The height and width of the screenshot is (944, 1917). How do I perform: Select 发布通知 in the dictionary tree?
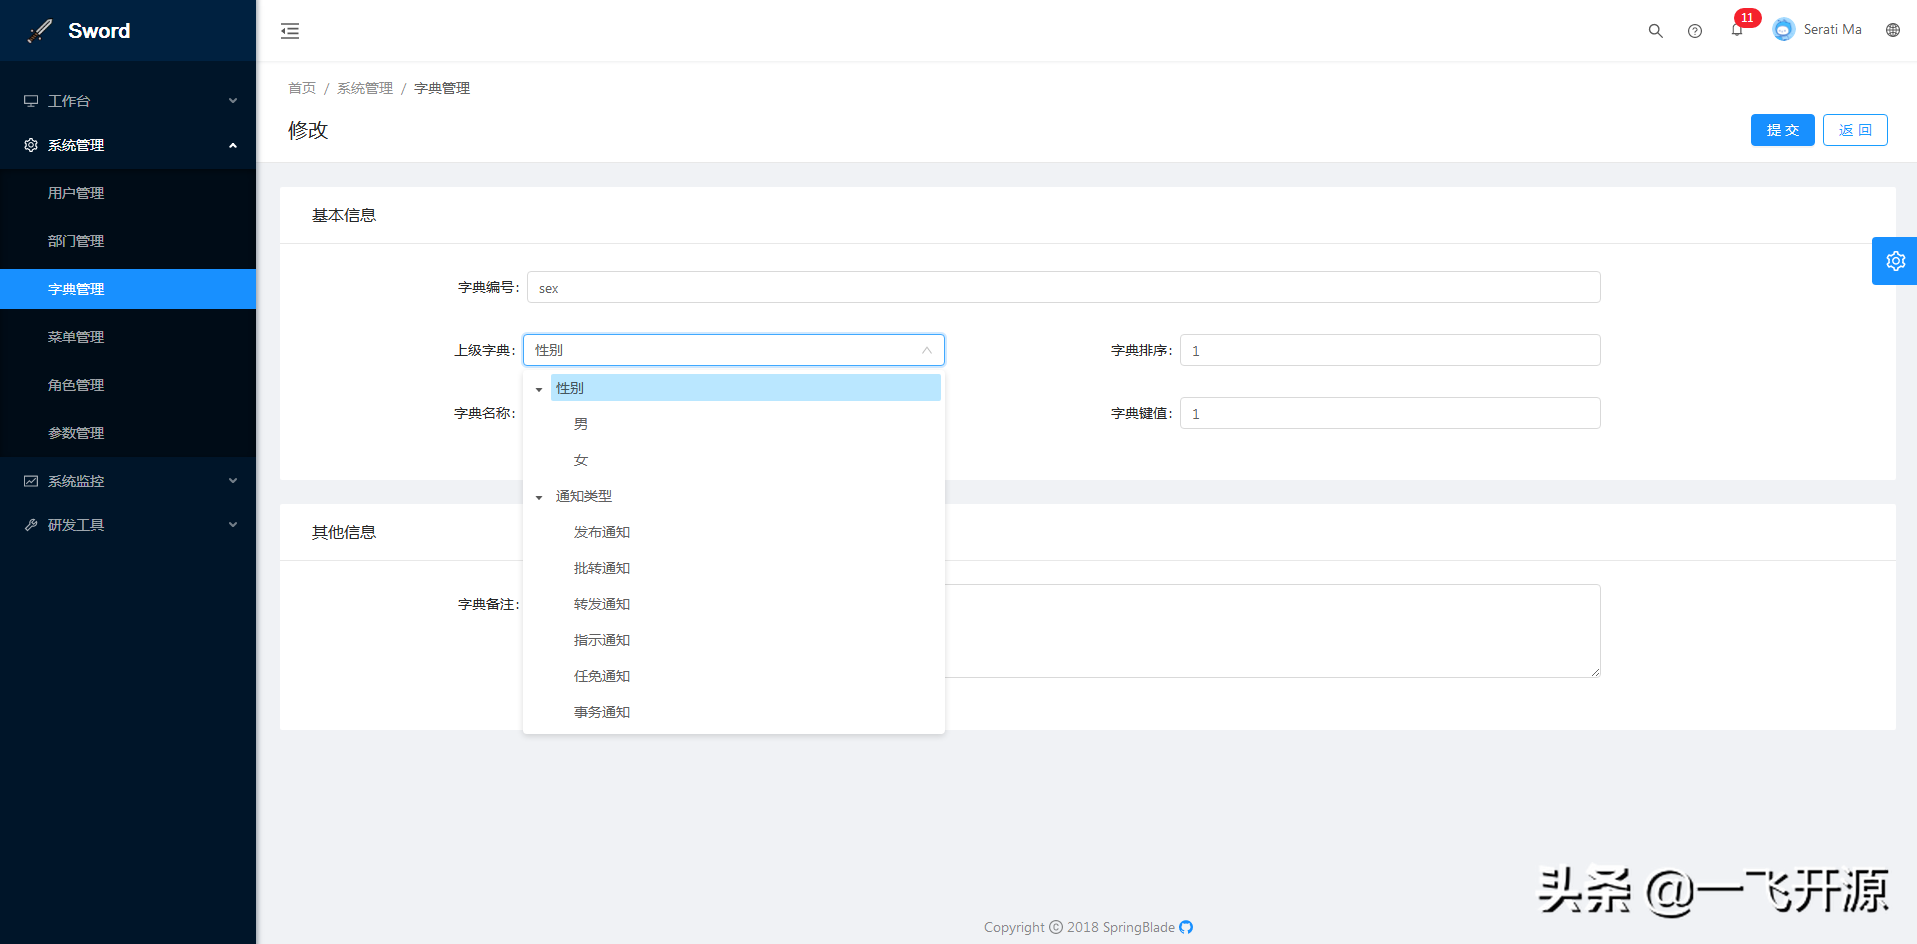602,532
